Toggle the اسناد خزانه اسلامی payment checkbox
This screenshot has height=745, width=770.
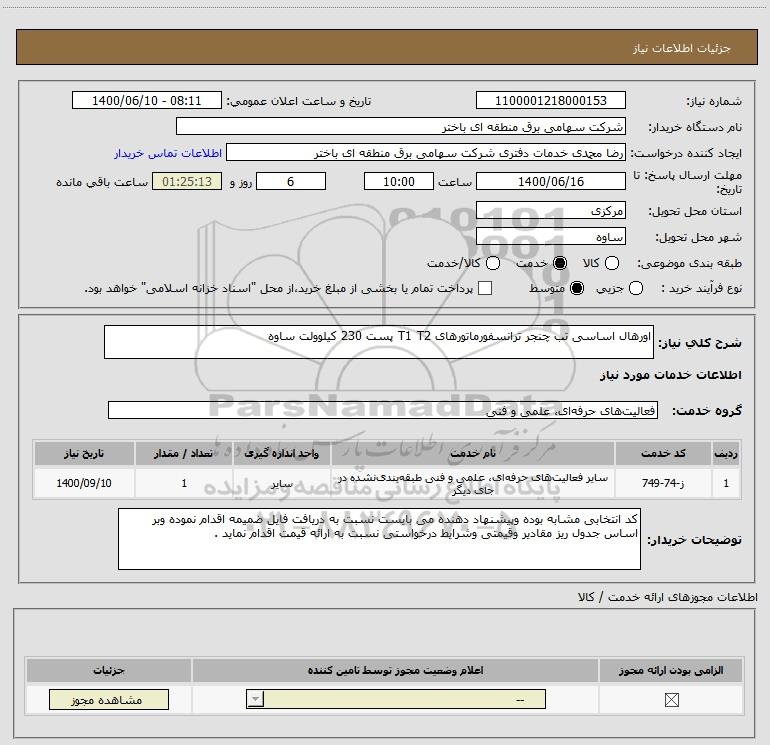(x=485, y=288)
